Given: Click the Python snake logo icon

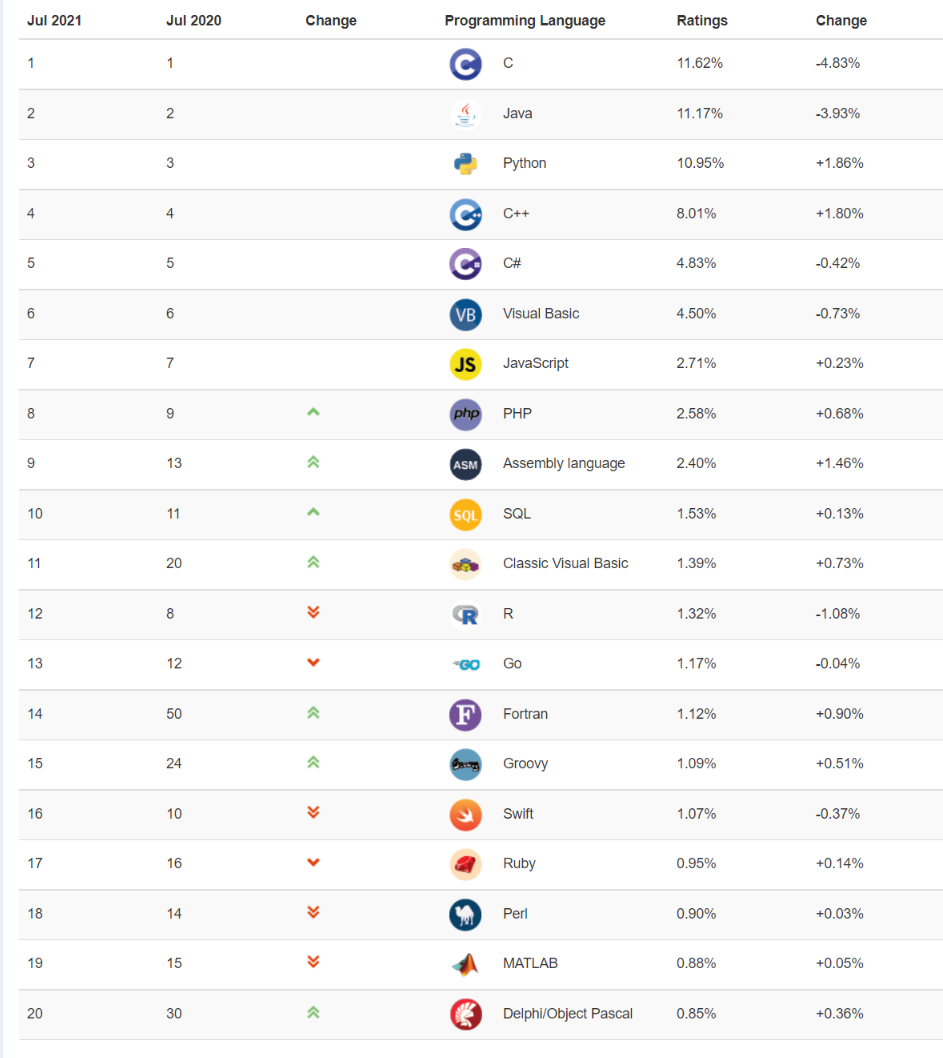Looking at the screenshot, I should click(465, 164).
